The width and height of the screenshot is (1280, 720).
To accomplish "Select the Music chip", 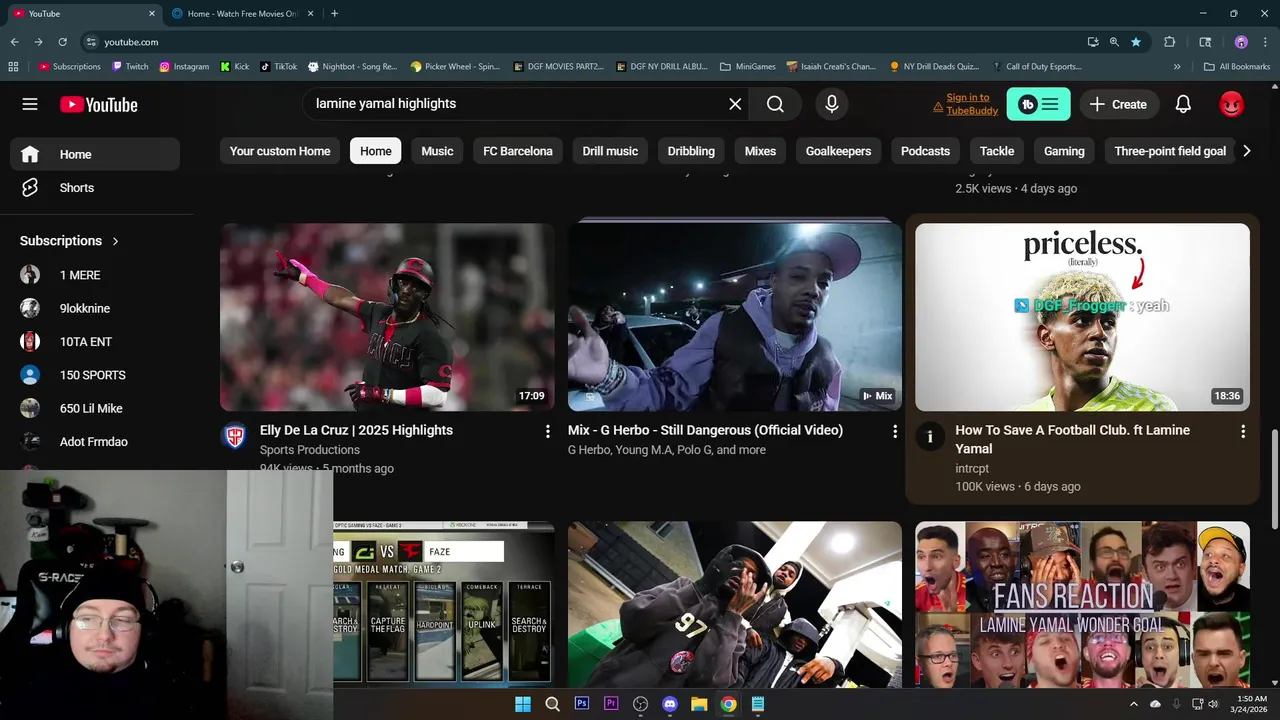I will pyautogui.click(x=437, y=151).
